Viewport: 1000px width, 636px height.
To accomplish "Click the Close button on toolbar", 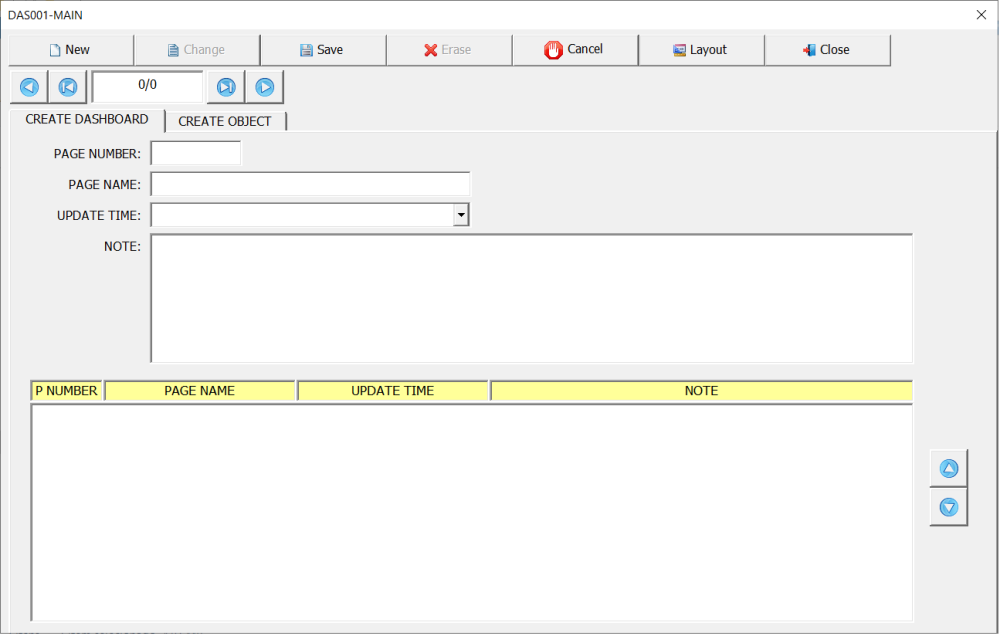I will pyautogui.click(x=827, y=49).
